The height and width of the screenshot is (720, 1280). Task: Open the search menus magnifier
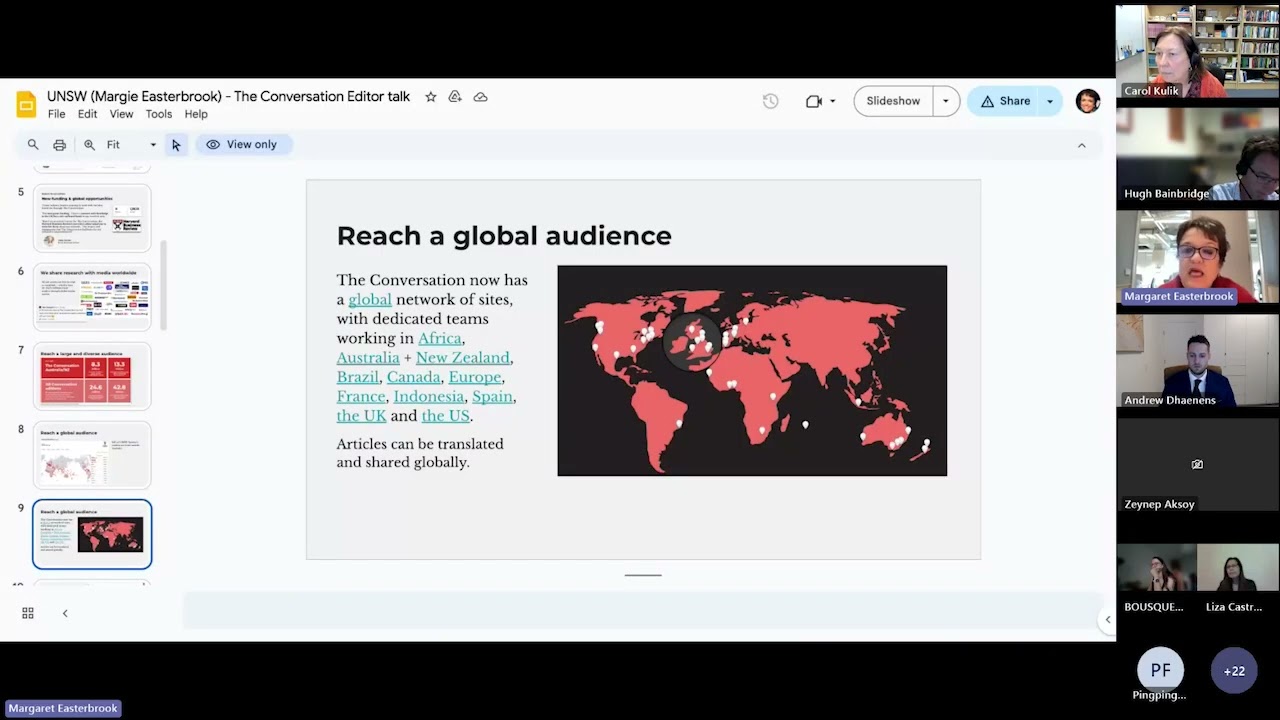pyautogui.click(x=33, y=145)
